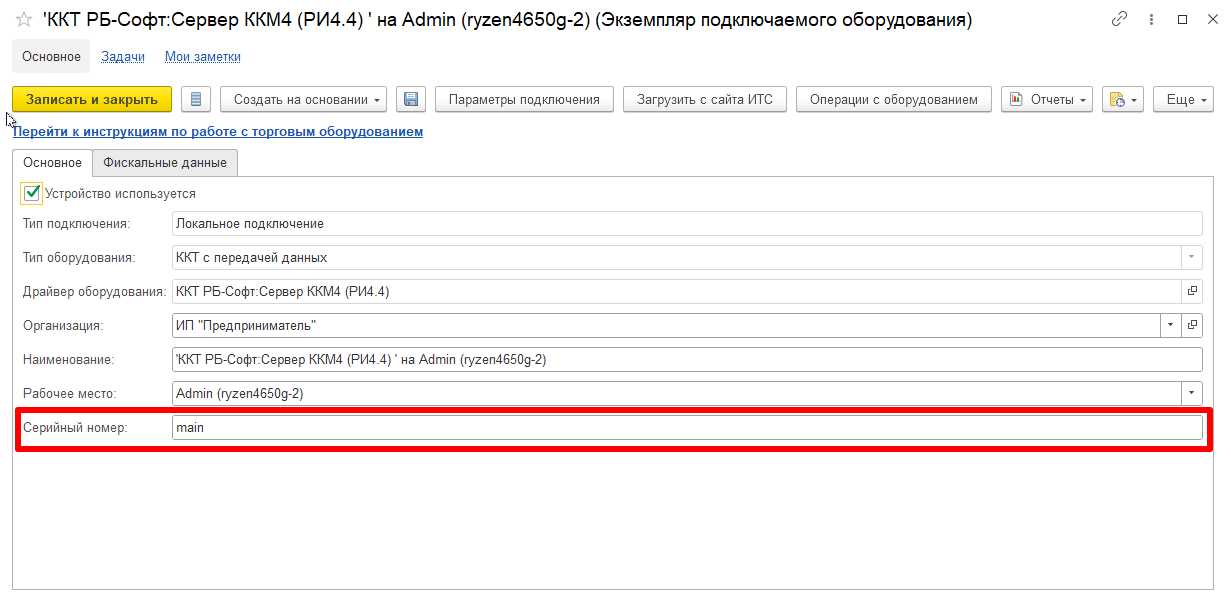Open Задачи navigation link
The width and height of the screenshot is (1231, 597).
[x=123, y=57]
